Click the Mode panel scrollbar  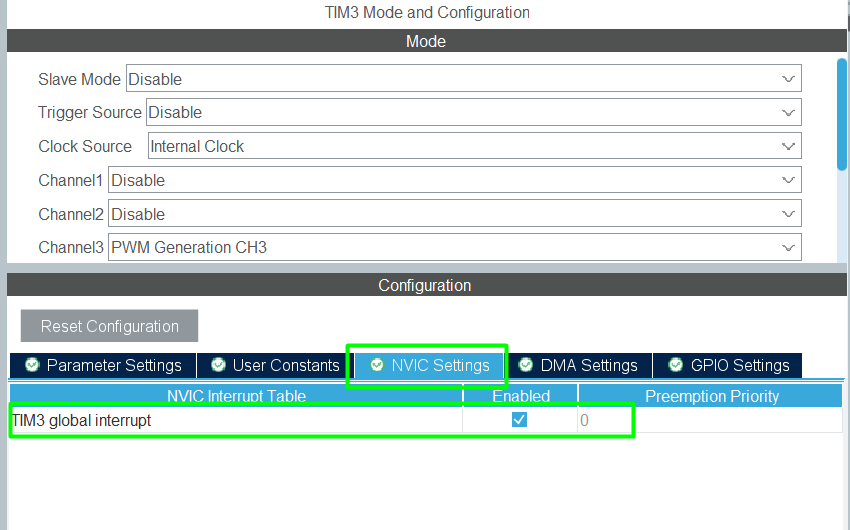(x=841, y=115)
